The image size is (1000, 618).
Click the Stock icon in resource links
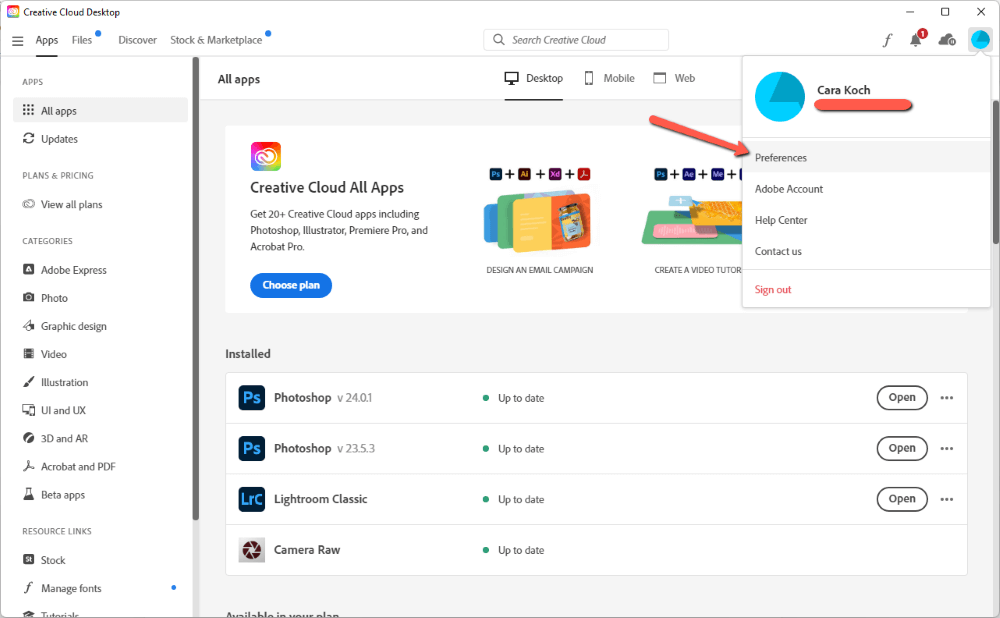point(29,559)
